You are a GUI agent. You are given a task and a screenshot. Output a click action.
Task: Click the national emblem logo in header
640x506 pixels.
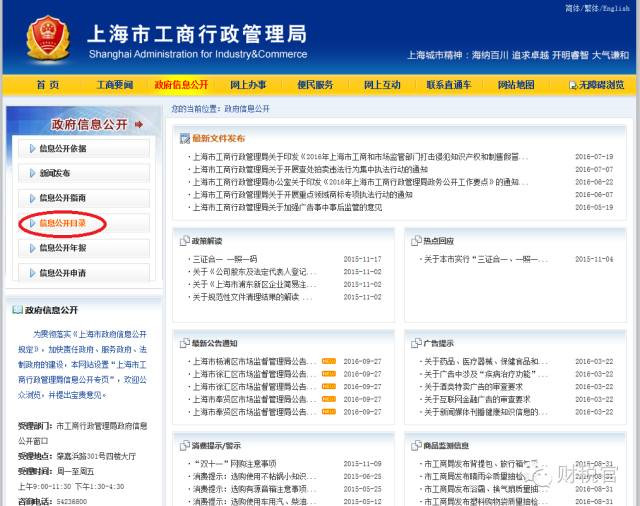coord(48,38)
